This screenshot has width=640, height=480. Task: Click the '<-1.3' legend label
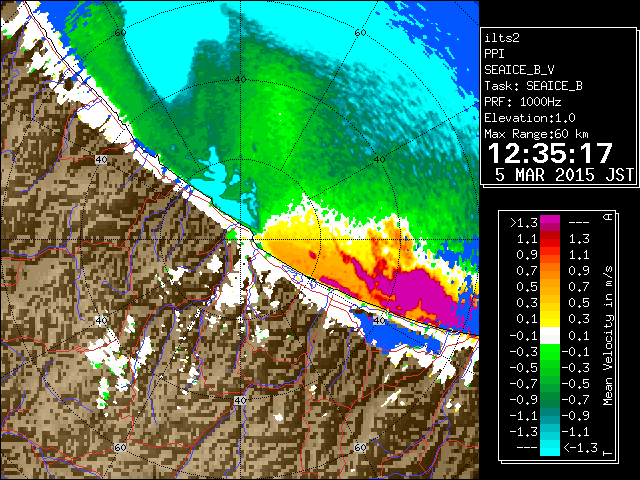[580, 448]
